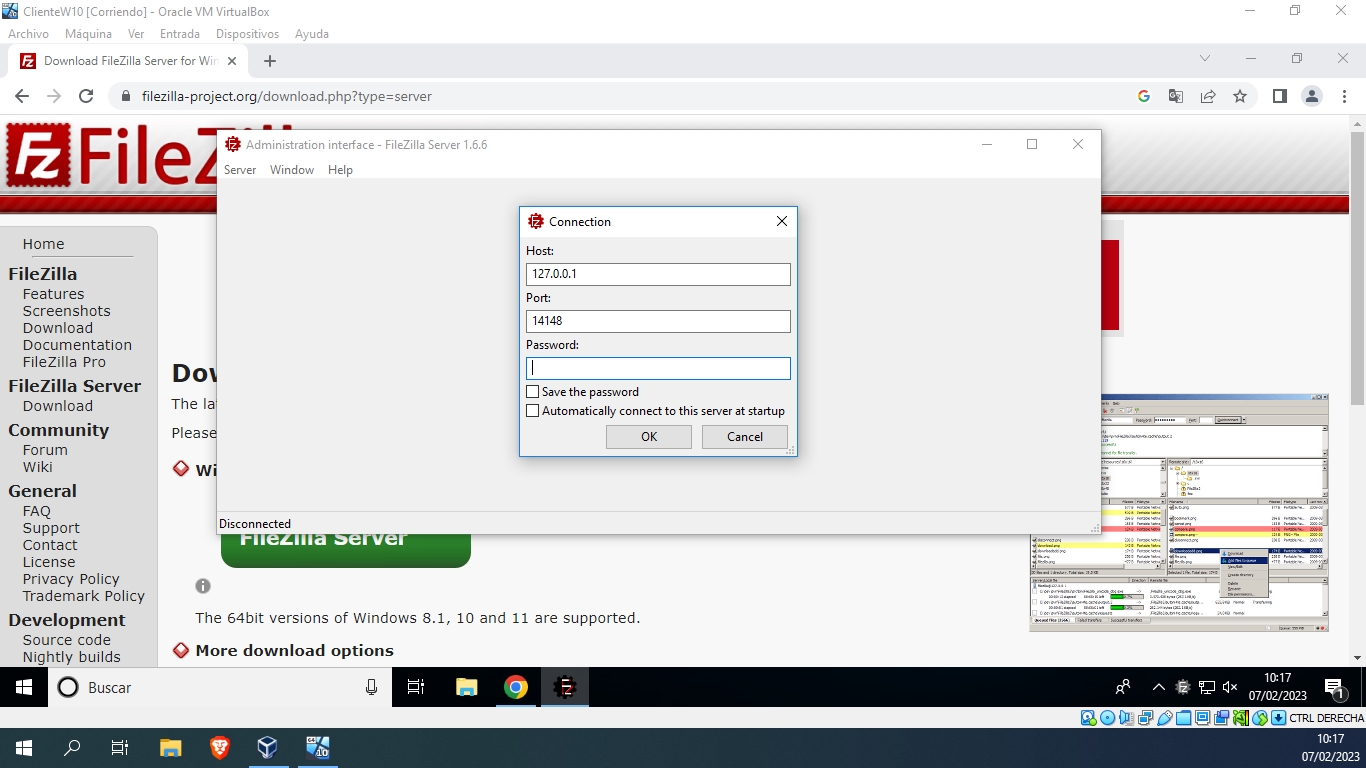Click VirtualBox shared folders indicator
This screenshot has height=768, width=1366.
[1183, 718]
